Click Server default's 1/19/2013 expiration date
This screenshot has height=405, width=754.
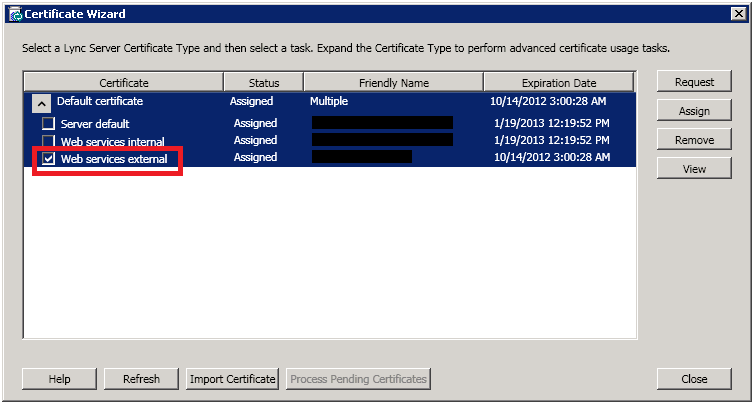552,123
